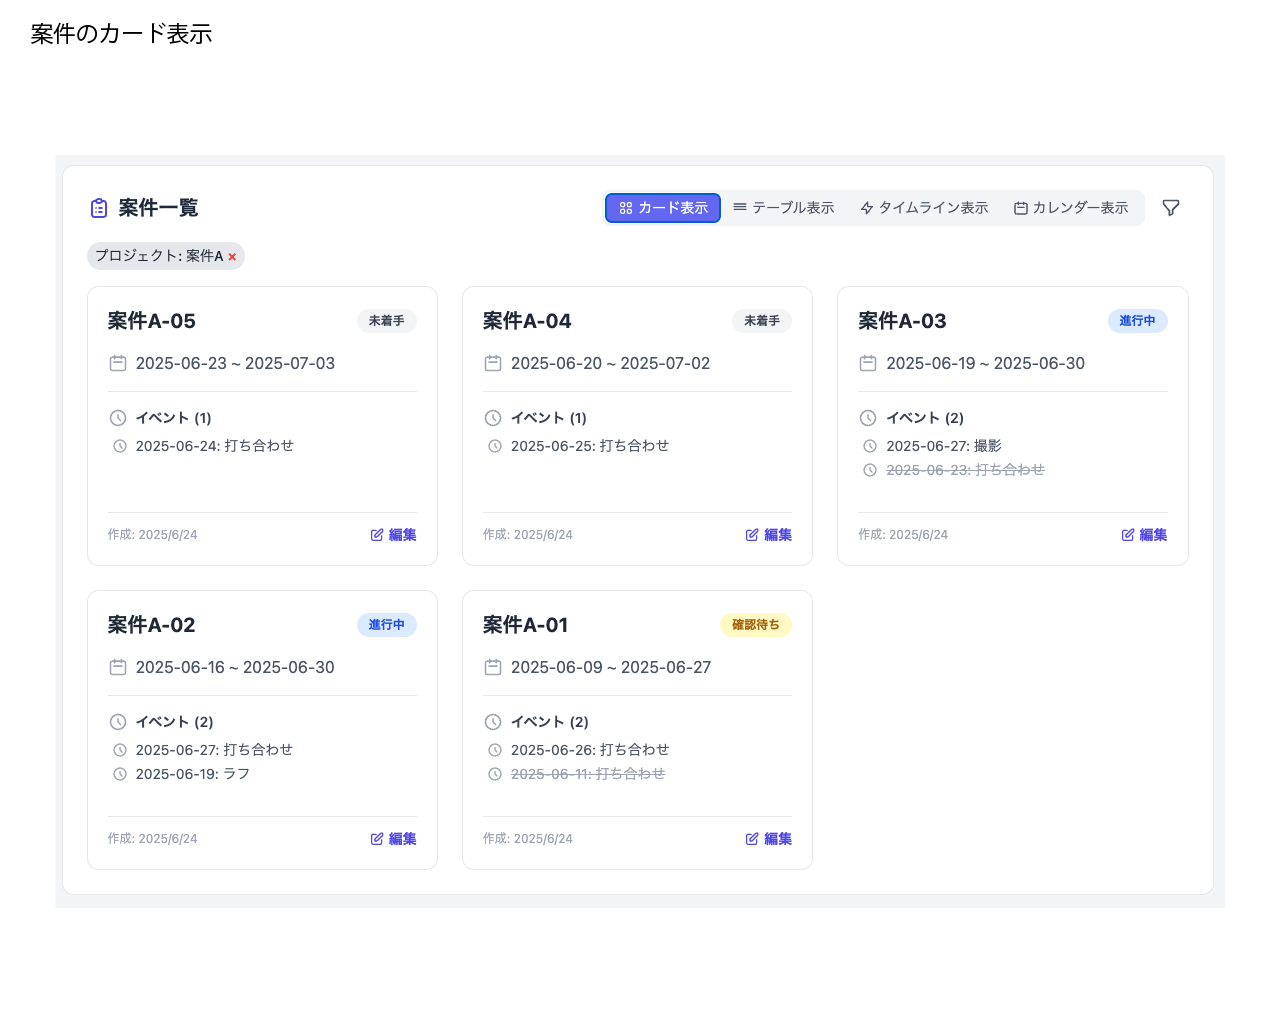This screenshot has height=1025, width=1281.
Task: Open the 案件A-03 card title
Action: [902, 321]
